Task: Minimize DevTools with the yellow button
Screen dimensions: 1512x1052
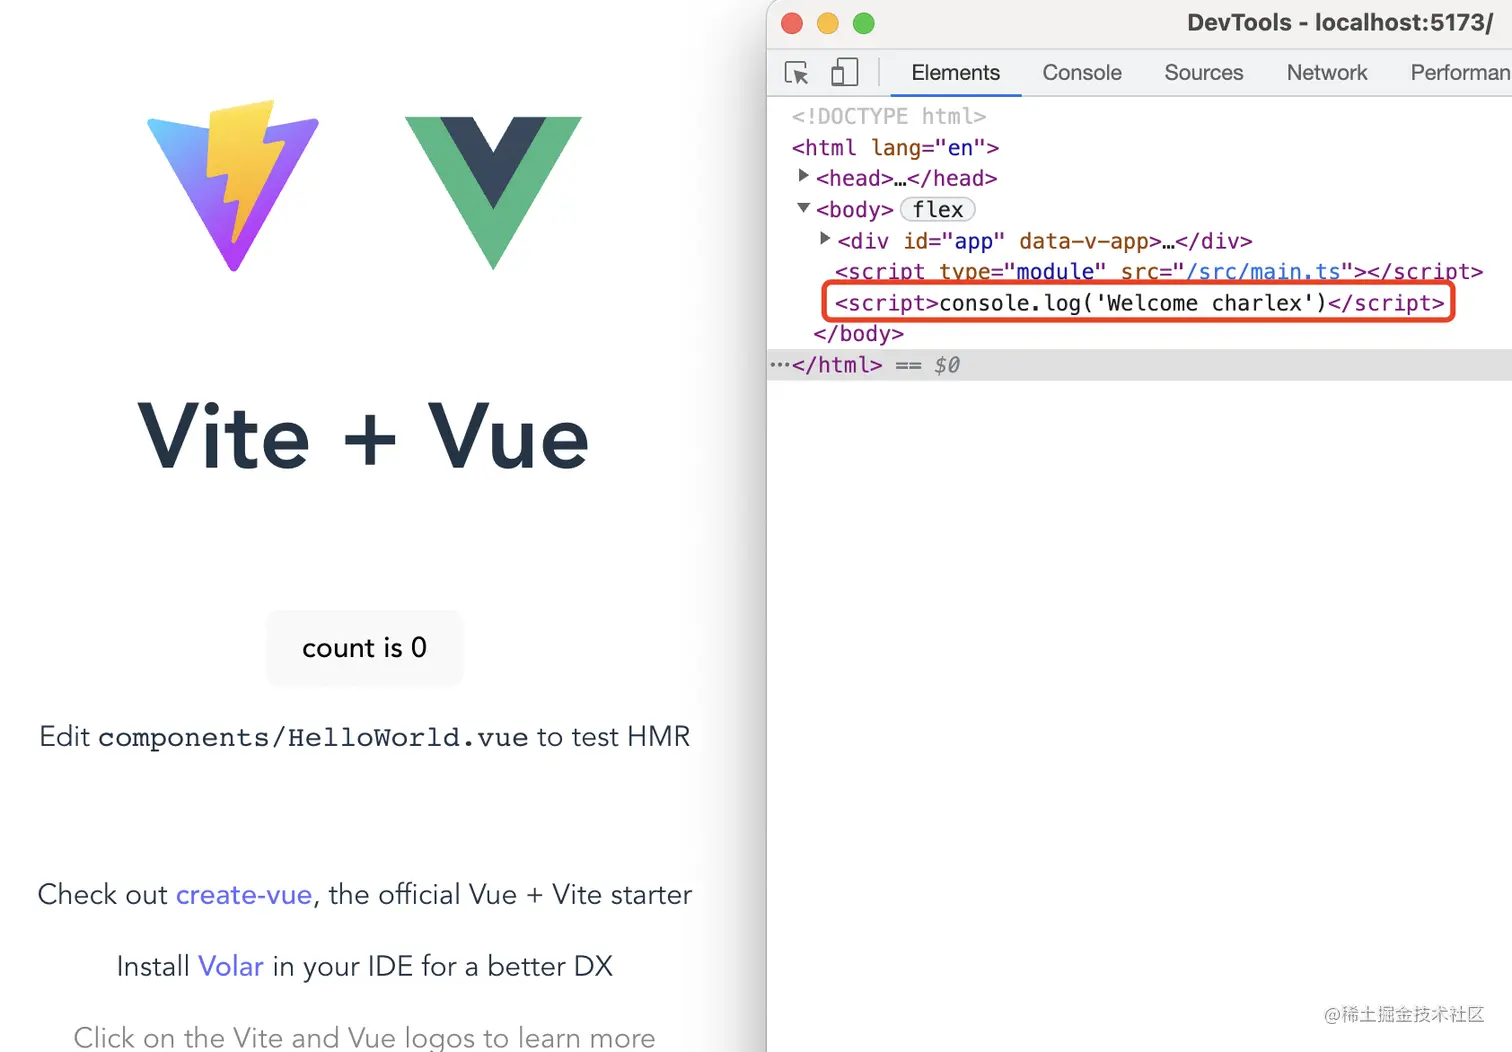Action: pos(828,23)
